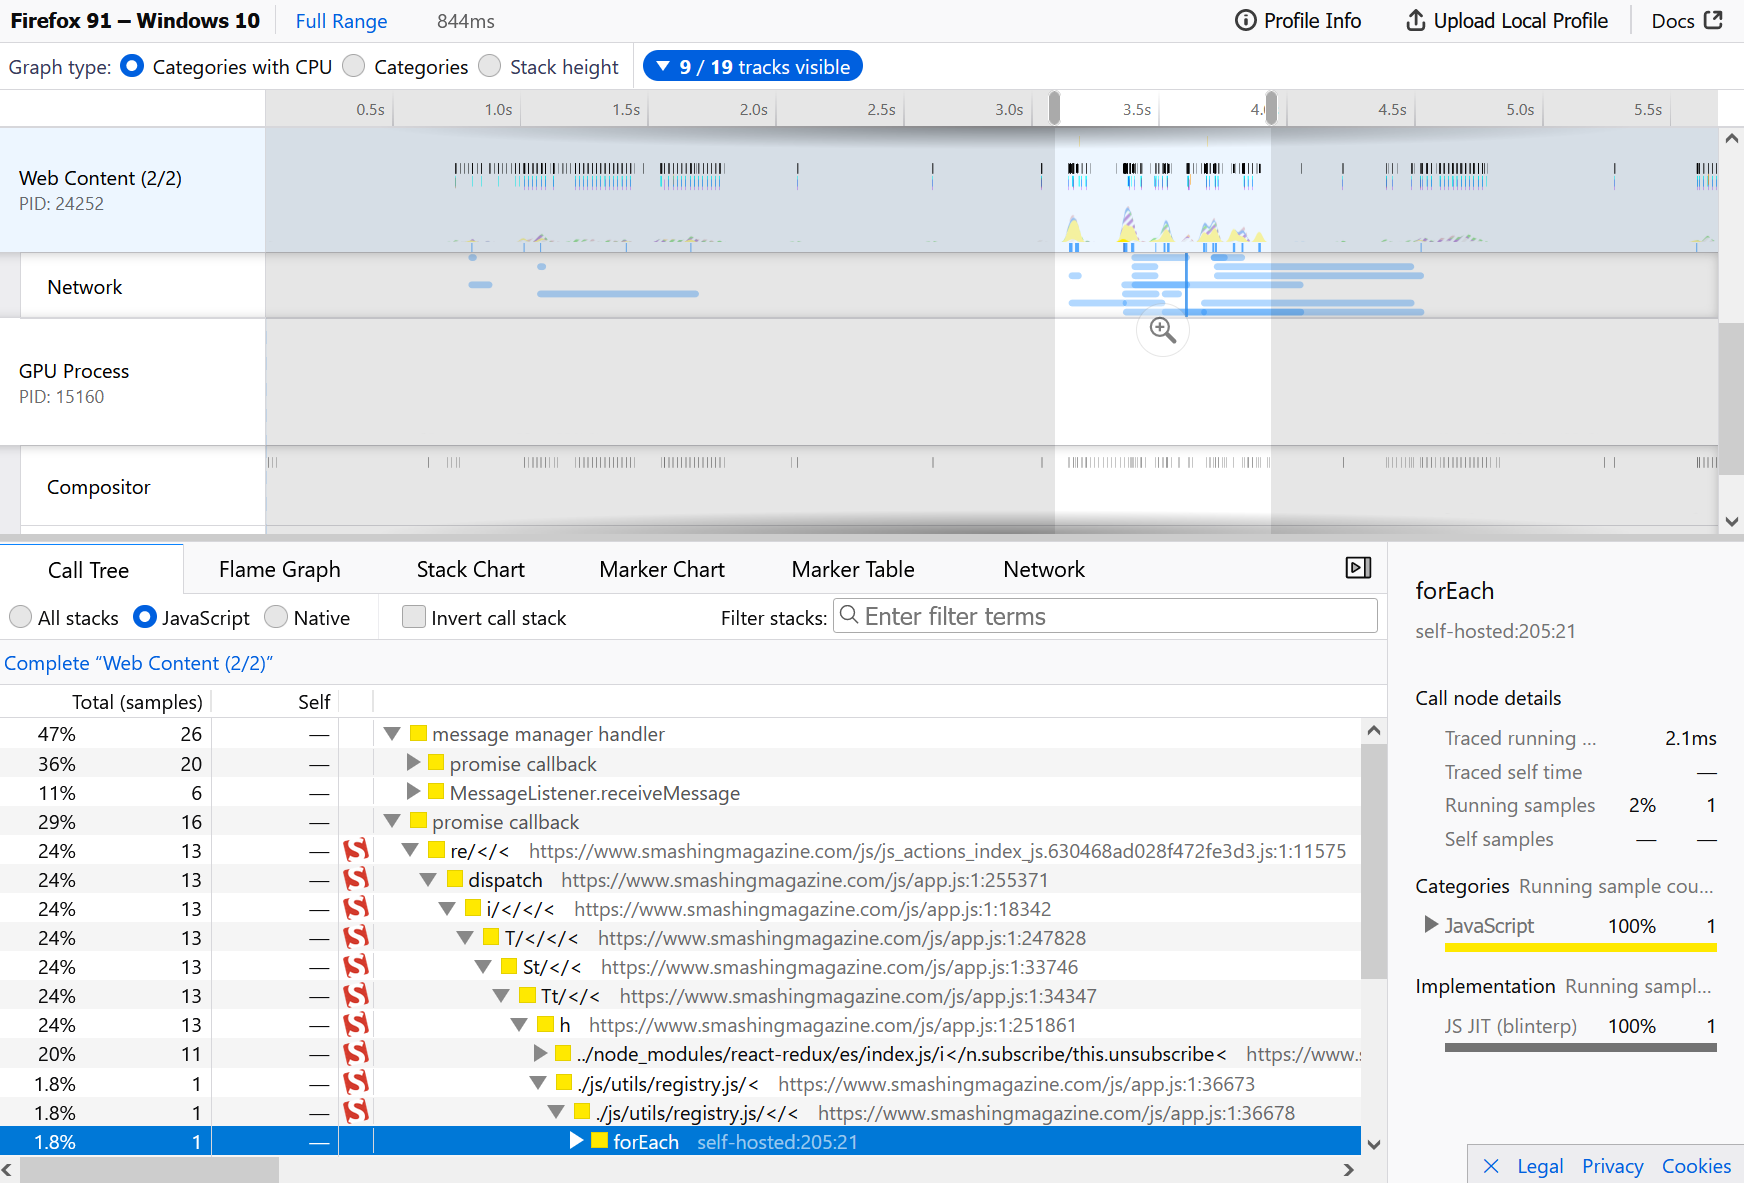The image size is (1744, 1183).
Task: Expand the JavaScript category in call node details
Action: (1430, 925)
